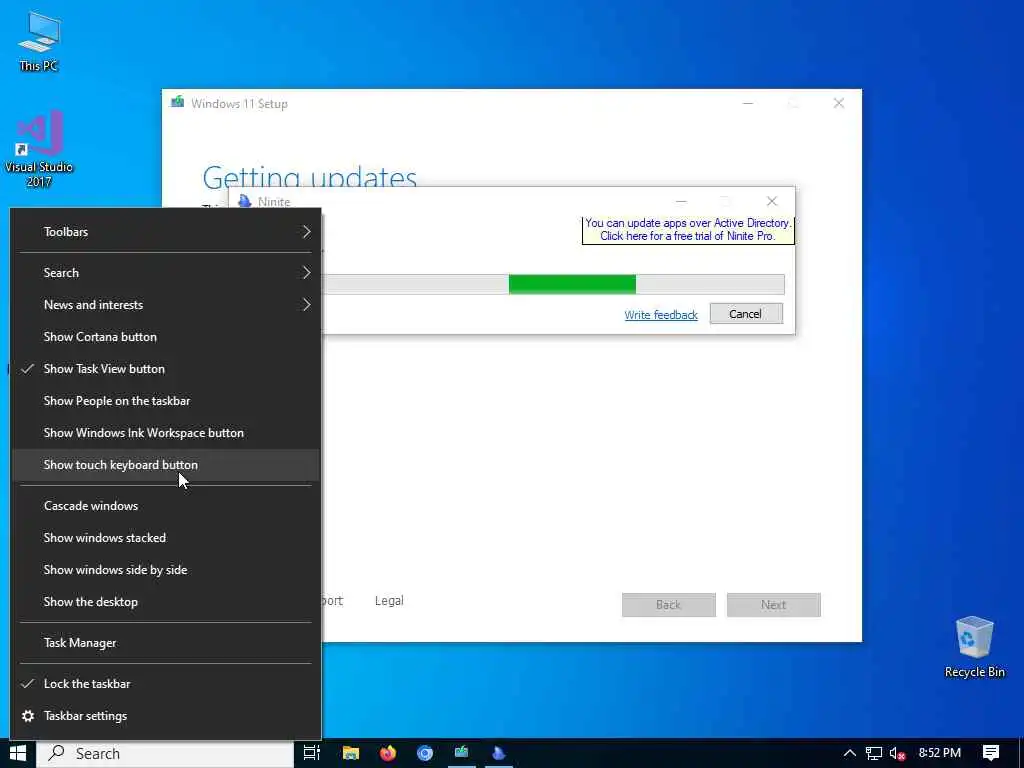Open network status tray icon
Image resolution: width=1024 pixels, height=768 pixels.
[x=874, y=754]
